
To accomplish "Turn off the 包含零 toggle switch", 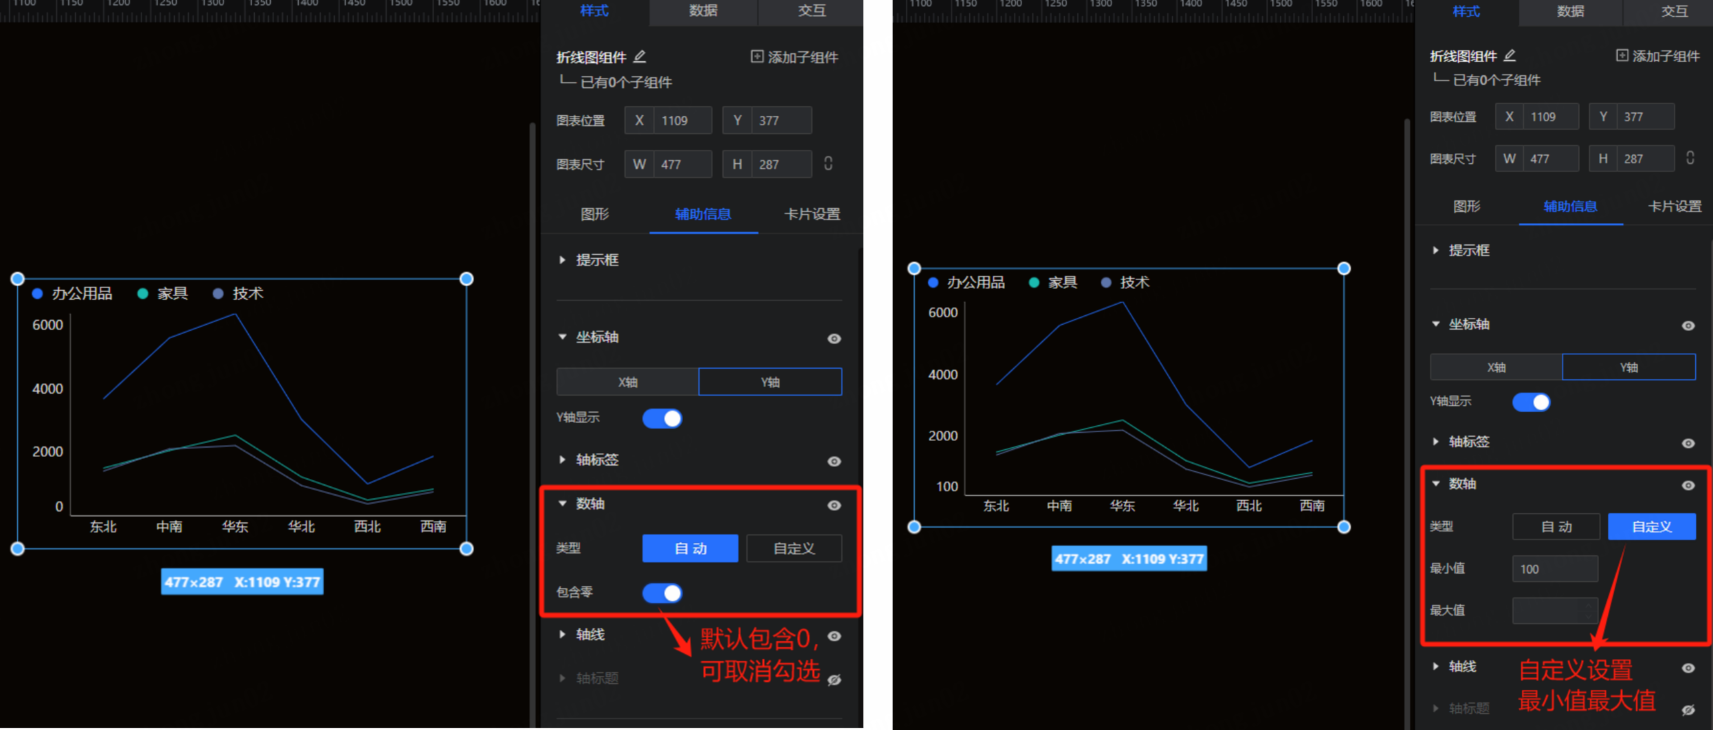I will (x=662, y=593).
